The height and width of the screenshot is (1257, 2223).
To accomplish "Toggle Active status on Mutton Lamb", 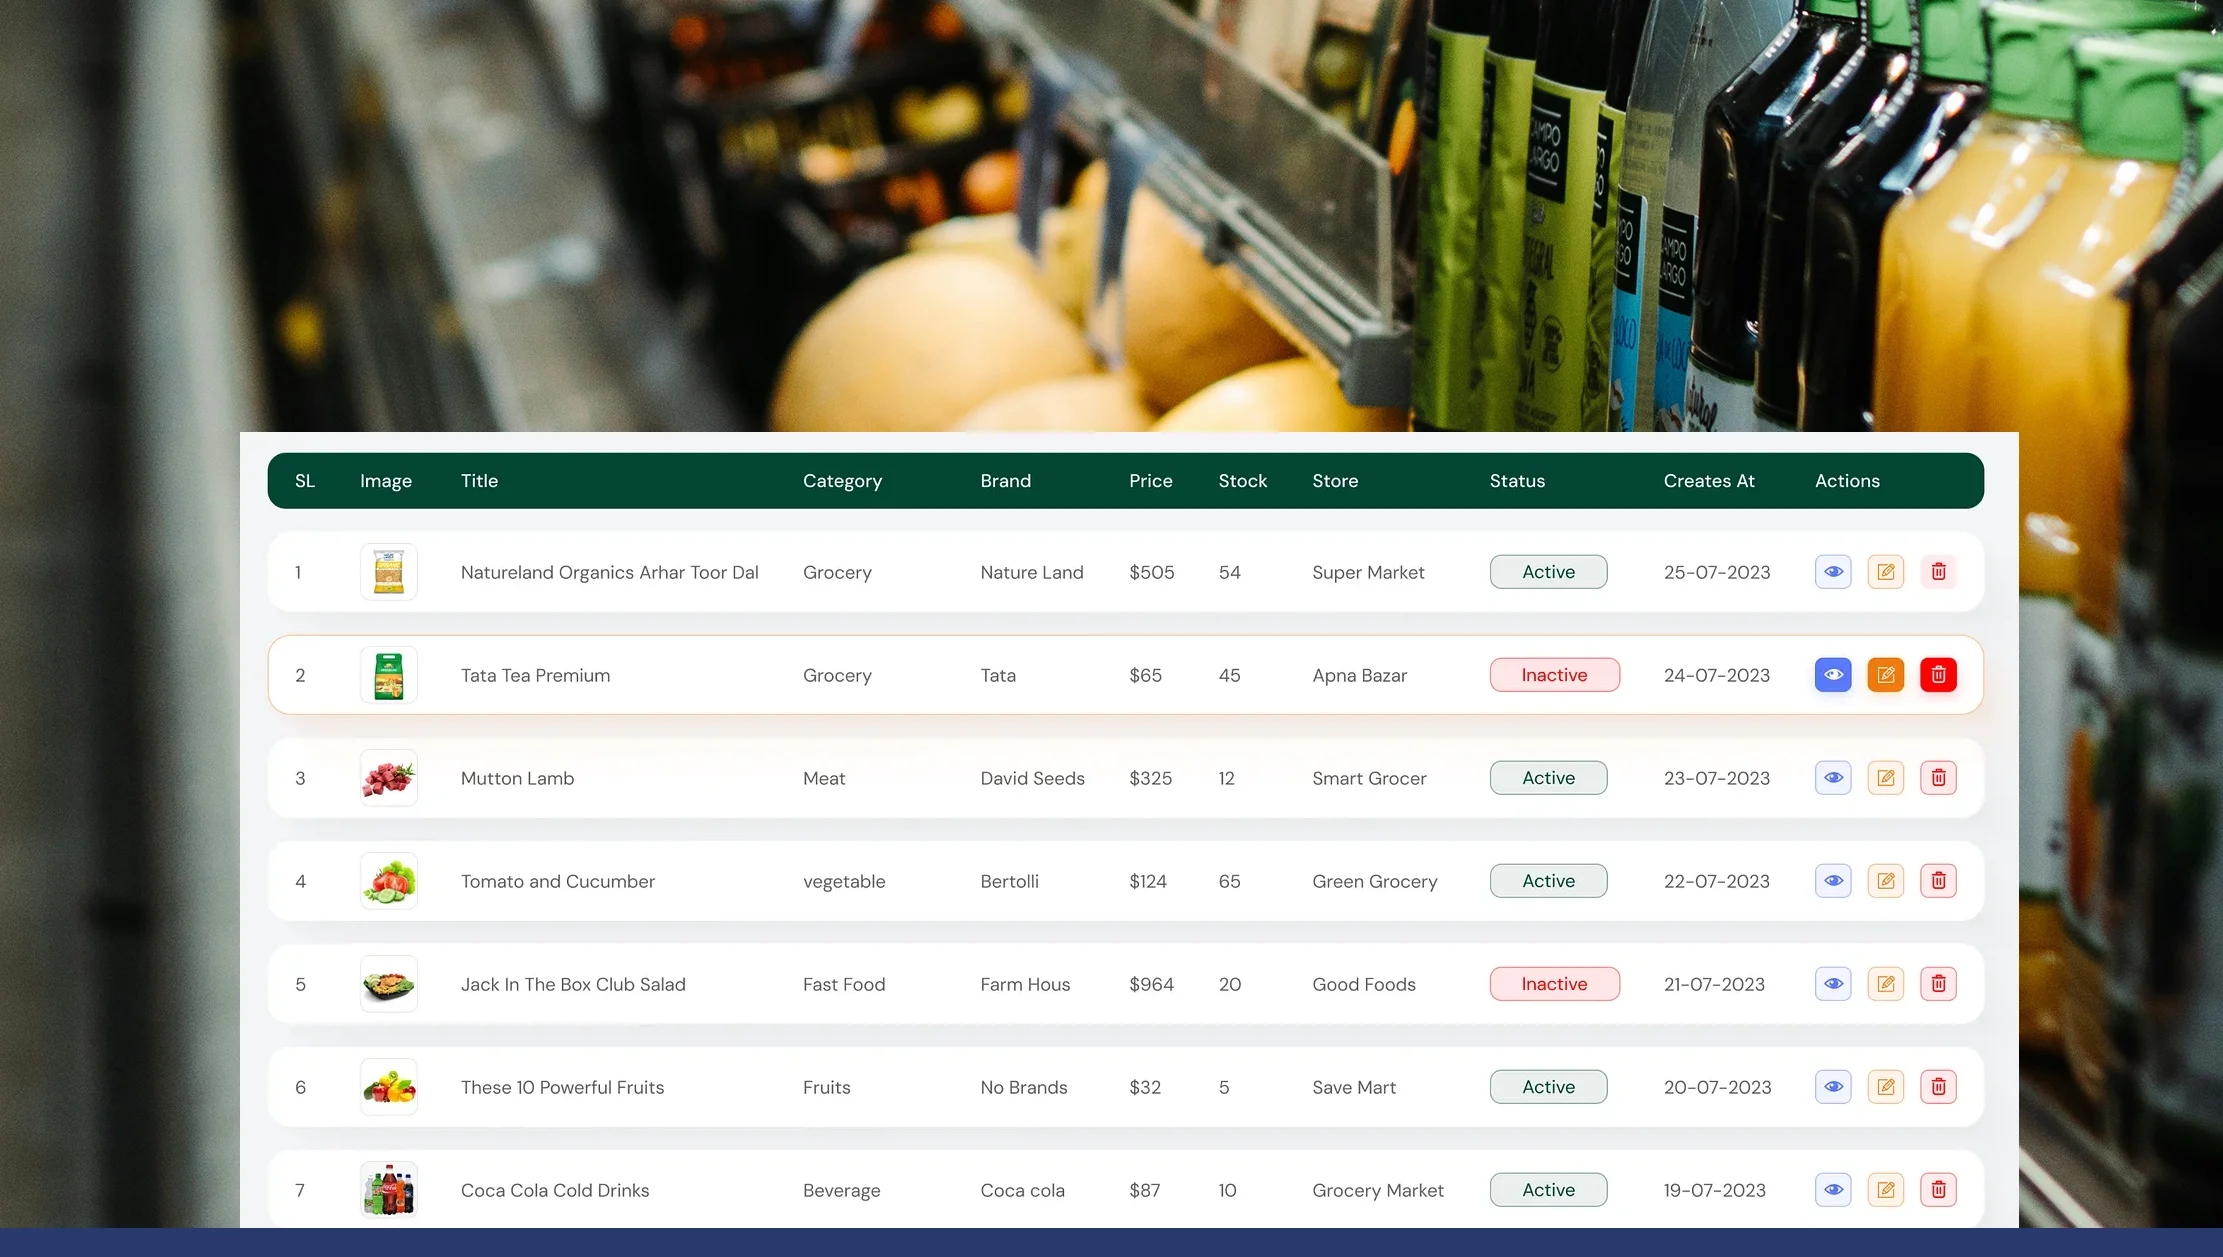I will [x=1548, y=777].
